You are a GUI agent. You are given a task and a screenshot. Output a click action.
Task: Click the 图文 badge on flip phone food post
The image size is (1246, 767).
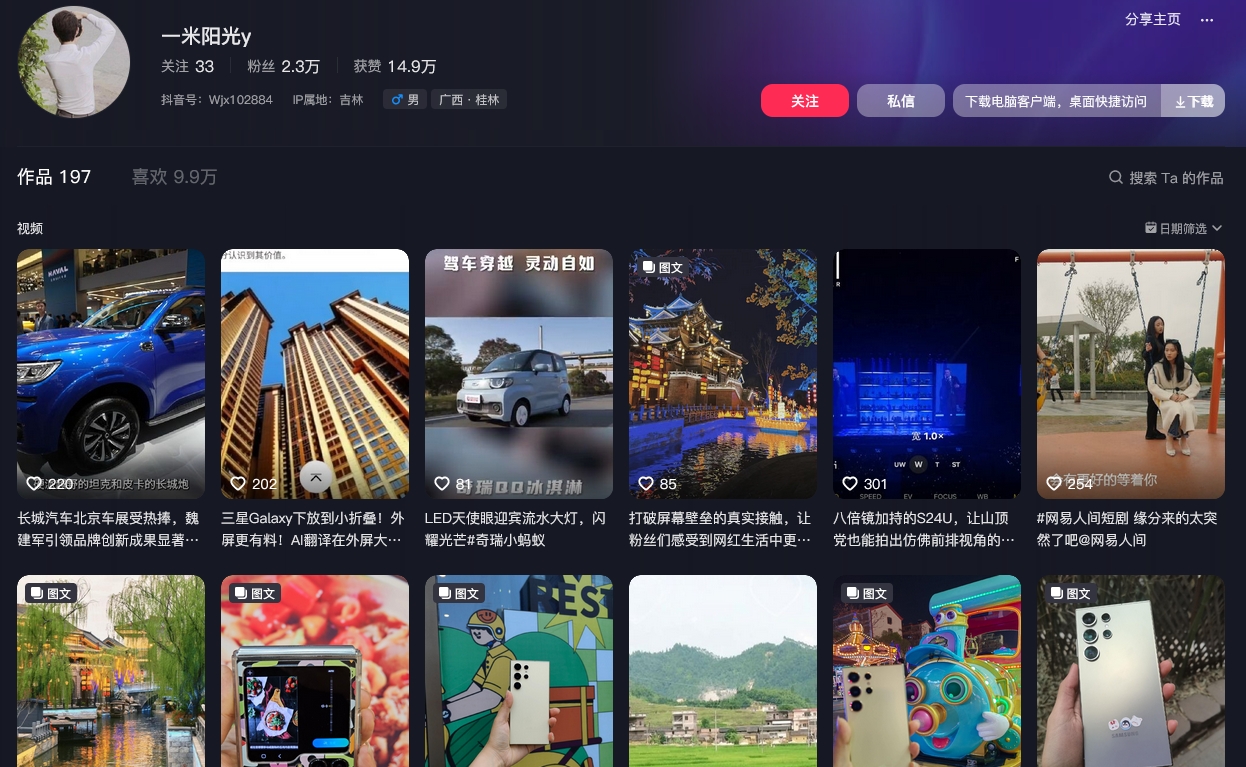click(255, 593)
